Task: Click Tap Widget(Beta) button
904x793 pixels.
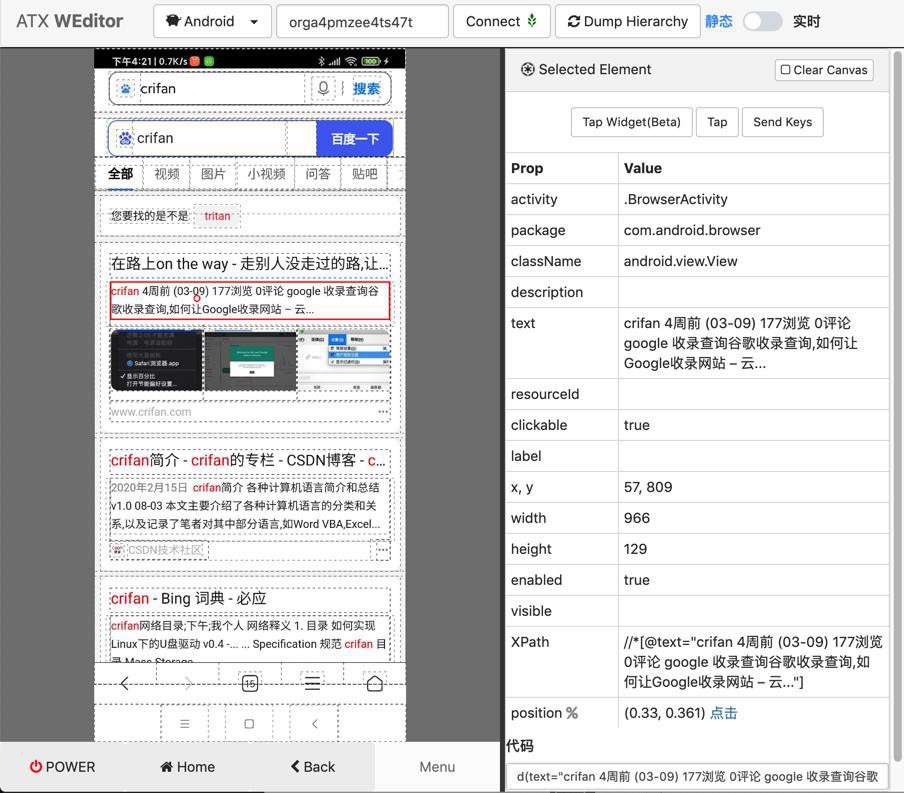Action: point(631,122)
